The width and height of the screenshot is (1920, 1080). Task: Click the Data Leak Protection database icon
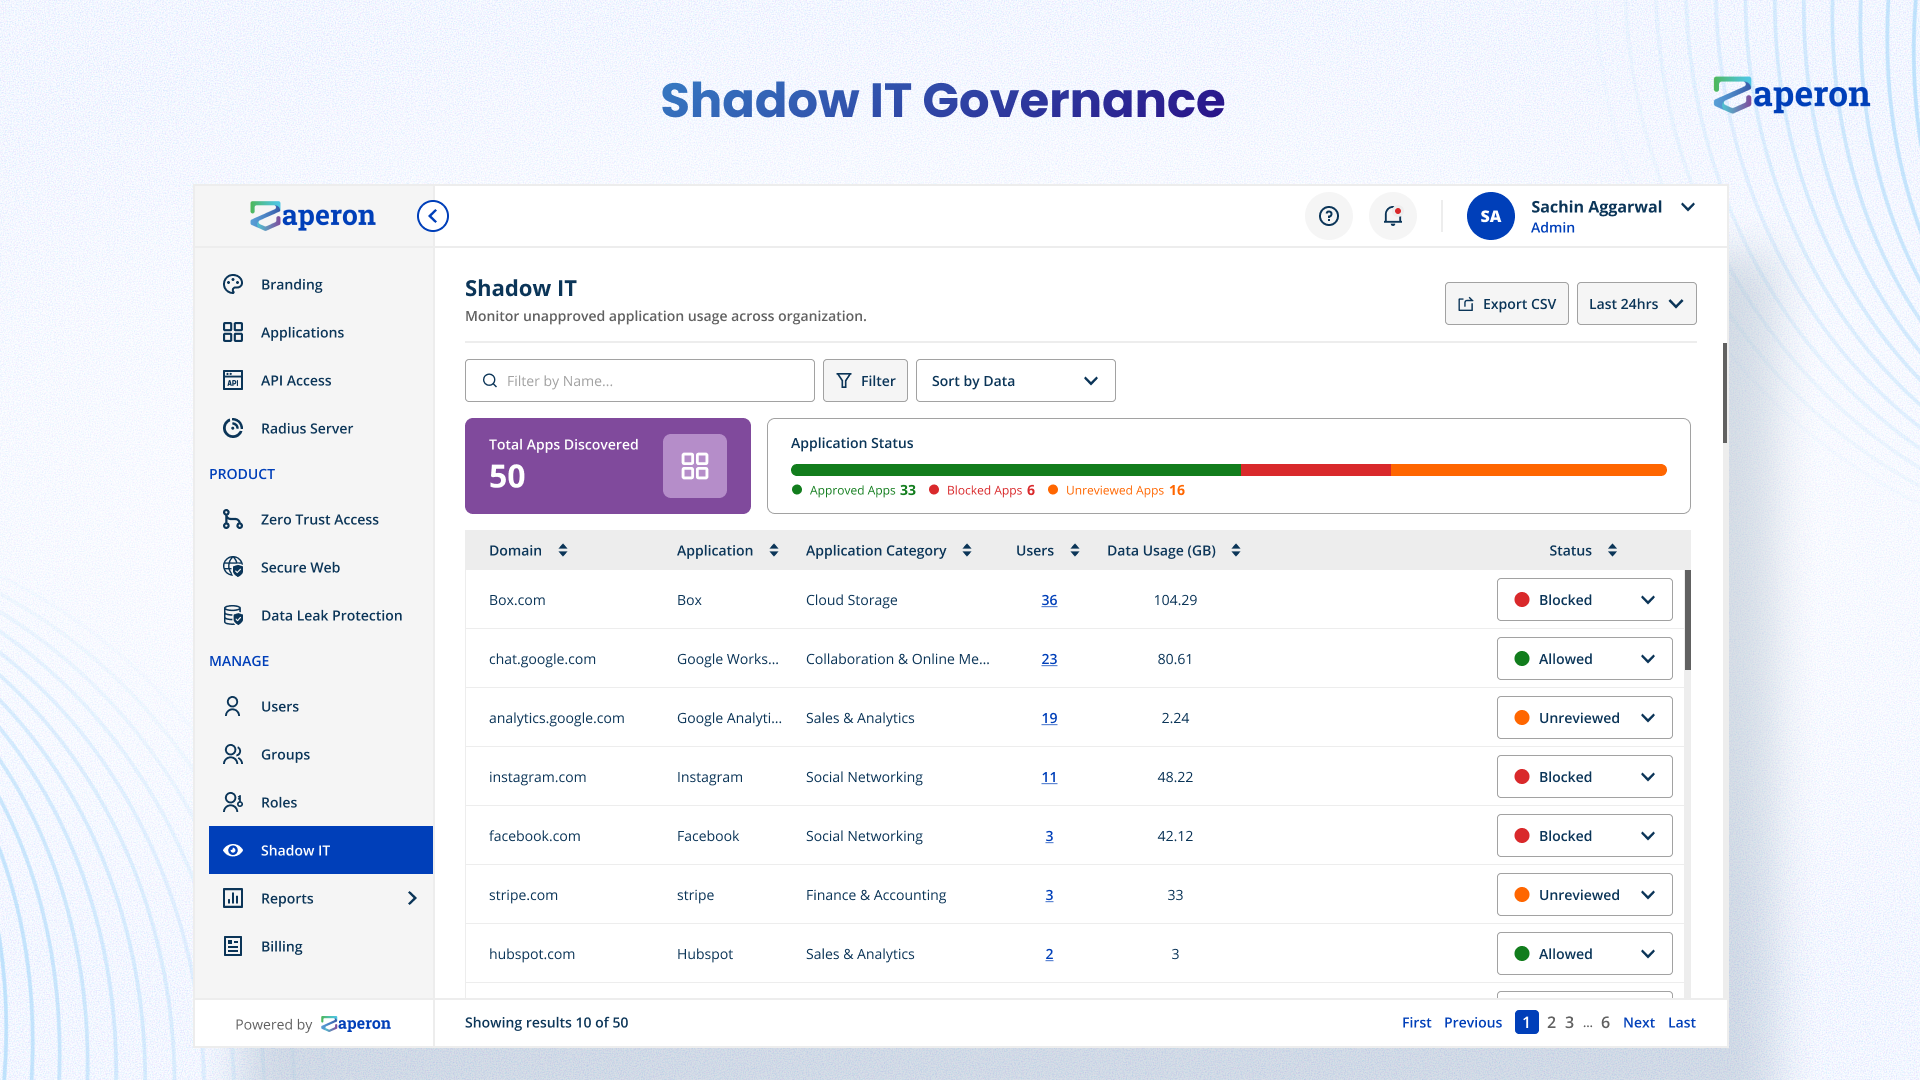[x=233, y=615]
